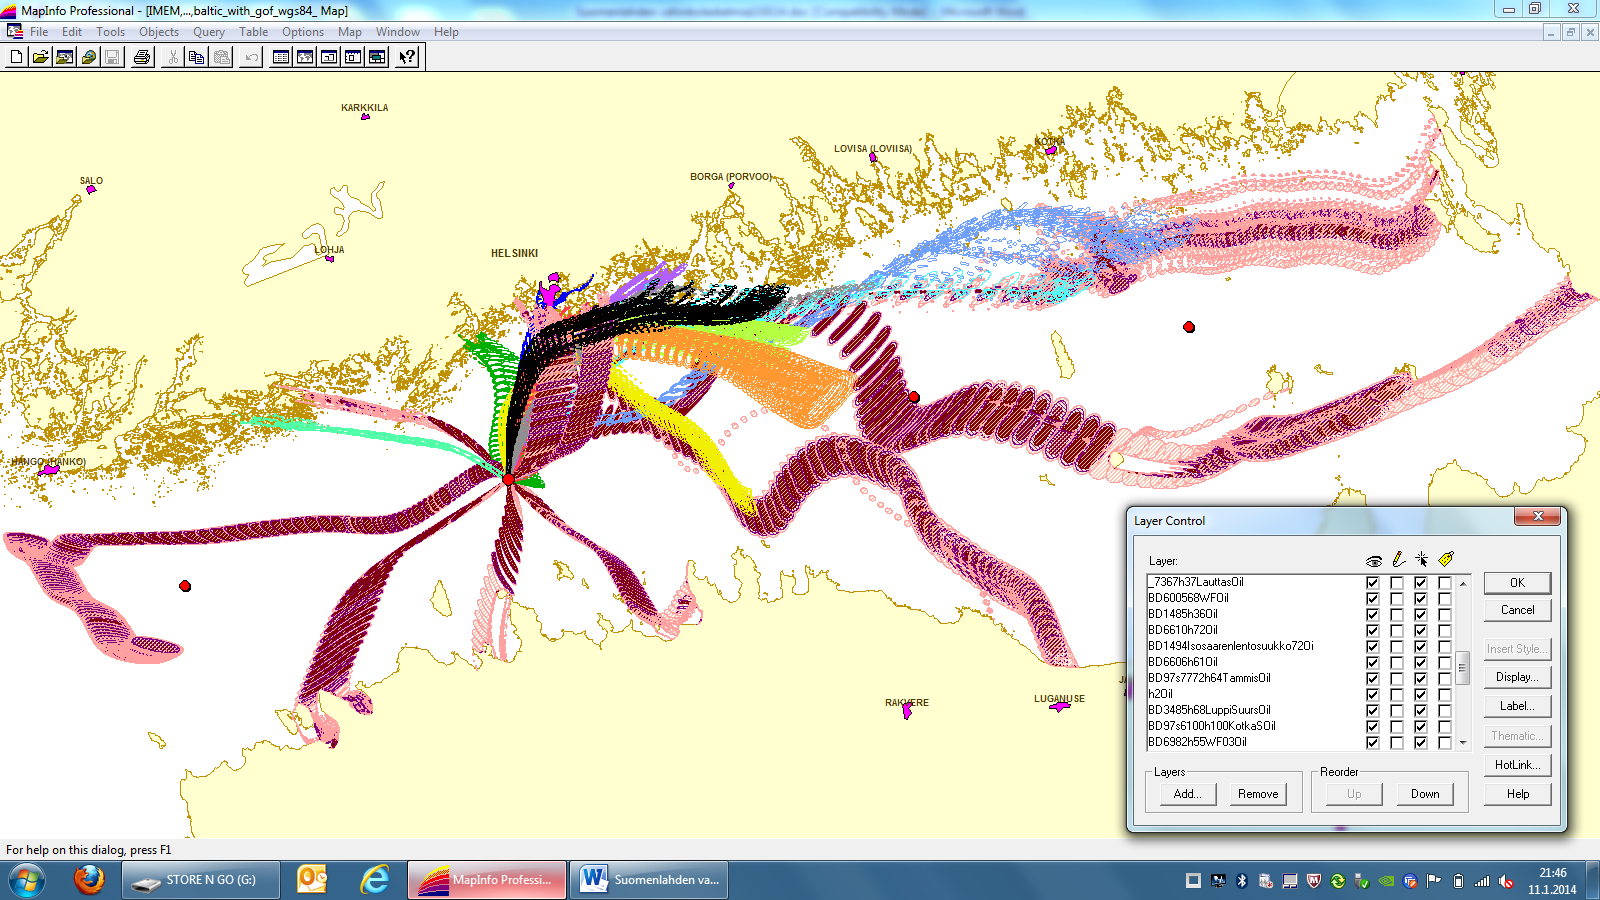Toggle selectable for BD6610h72Oil layer
The image size is (1600, 900).
(x=1421, y=630)
